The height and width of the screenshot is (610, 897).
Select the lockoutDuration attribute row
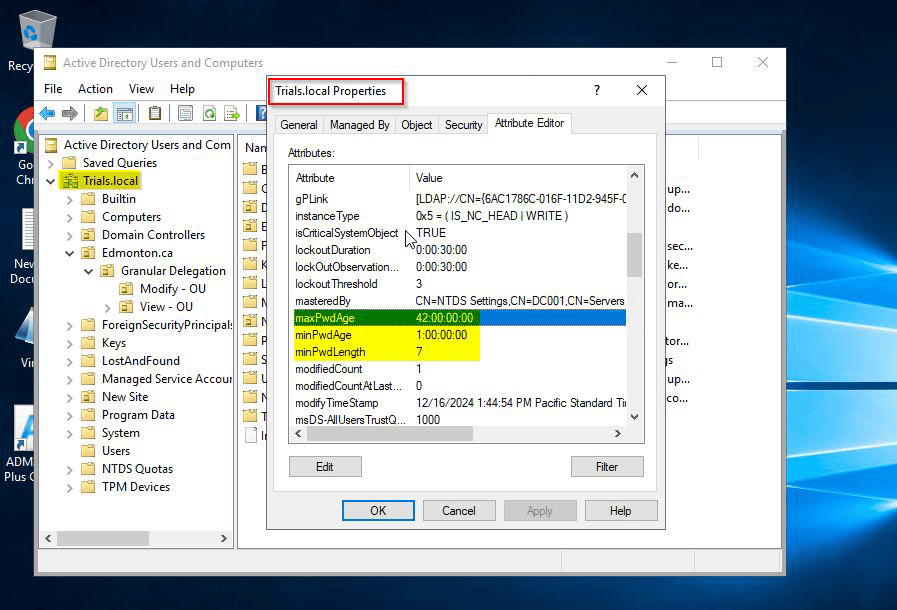click(x=459, y=250)
